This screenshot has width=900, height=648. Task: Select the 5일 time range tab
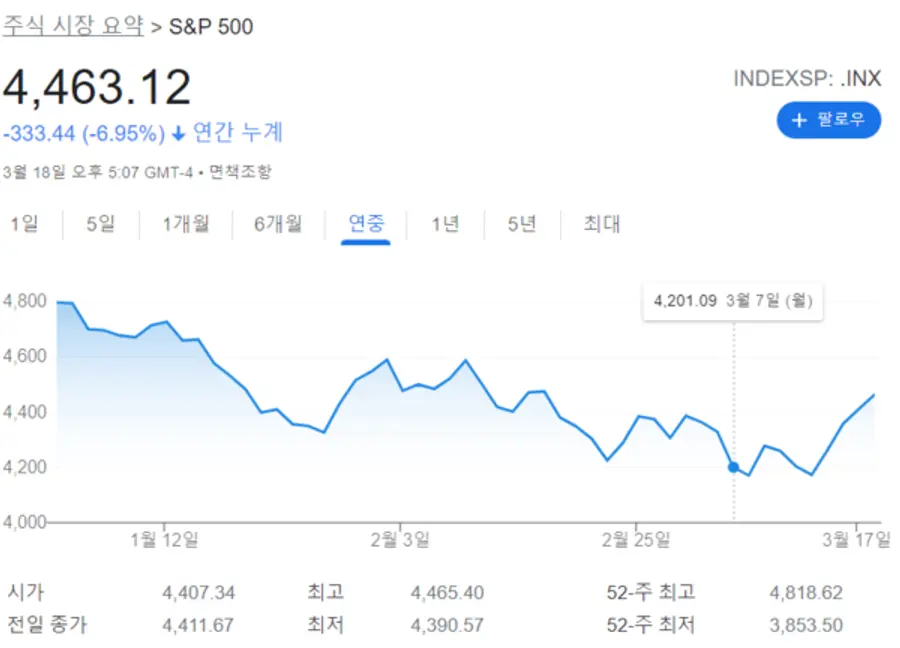101,223
